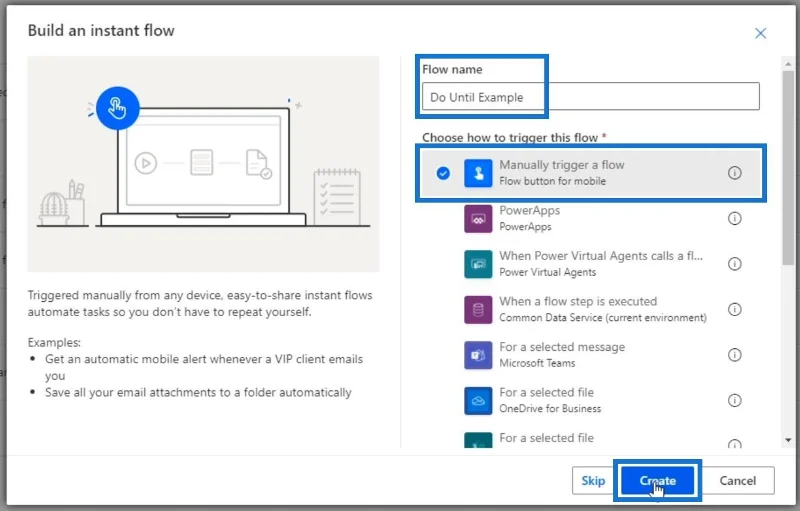The image size is (800, 511).
Task: Close the Build an instant flow dialog
Action: (760, 33)
